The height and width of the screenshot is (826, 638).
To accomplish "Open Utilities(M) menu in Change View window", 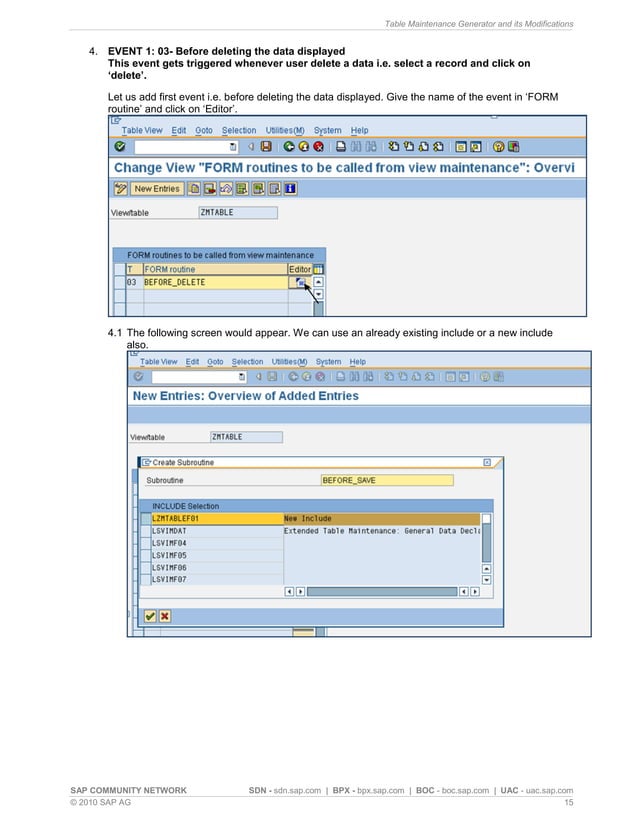I will point(284,130).
